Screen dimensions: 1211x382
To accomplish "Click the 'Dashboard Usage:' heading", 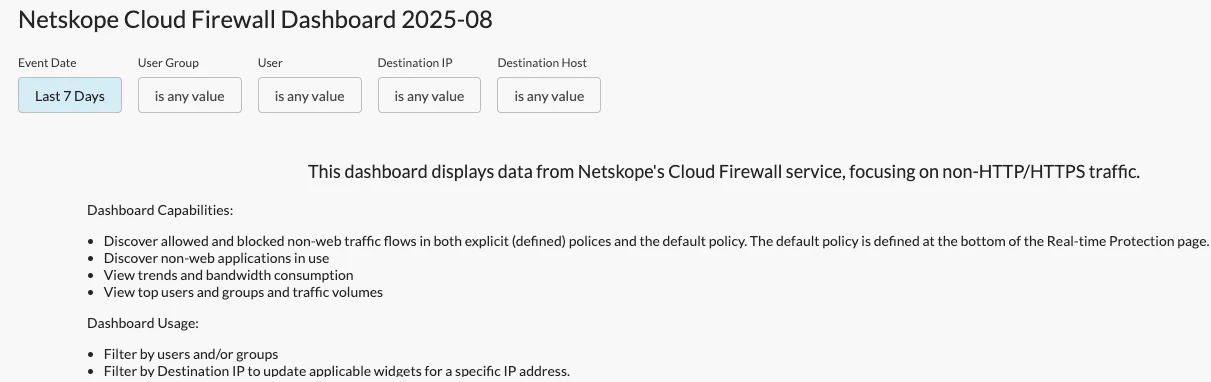I will pos(143,324).
